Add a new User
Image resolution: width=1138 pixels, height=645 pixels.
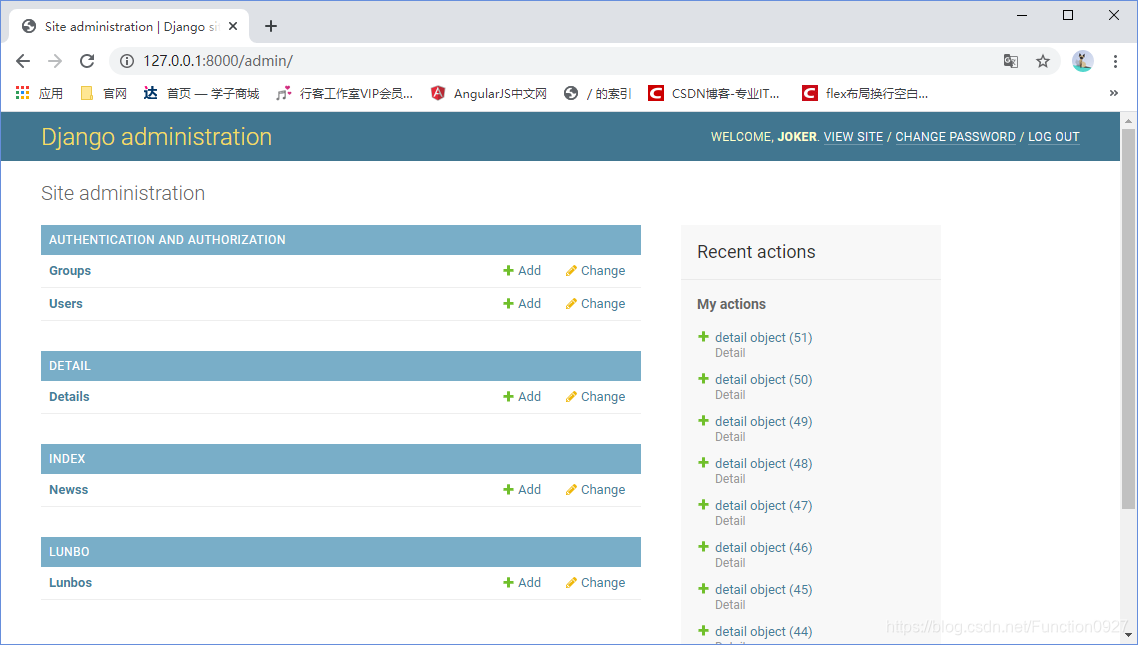point(522,303)
